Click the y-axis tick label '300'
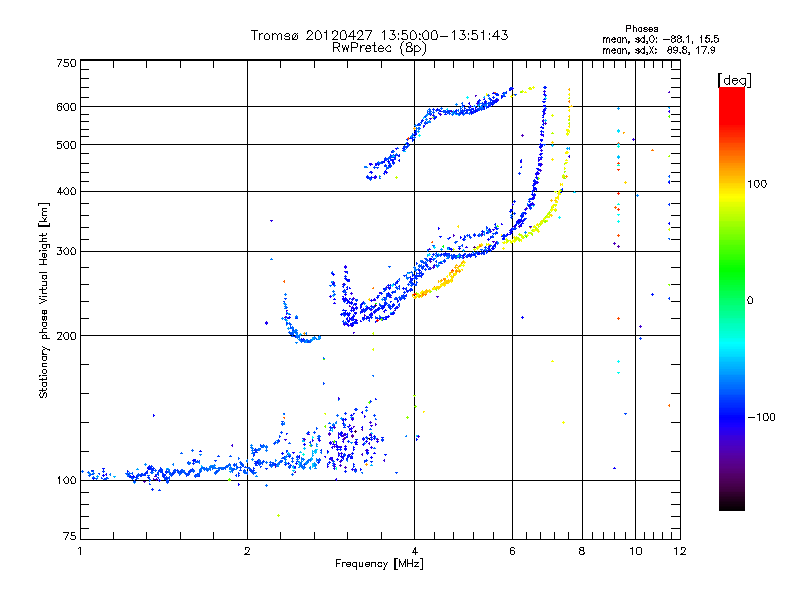Viewport: 800px width, 600px height. coord(66,252)
